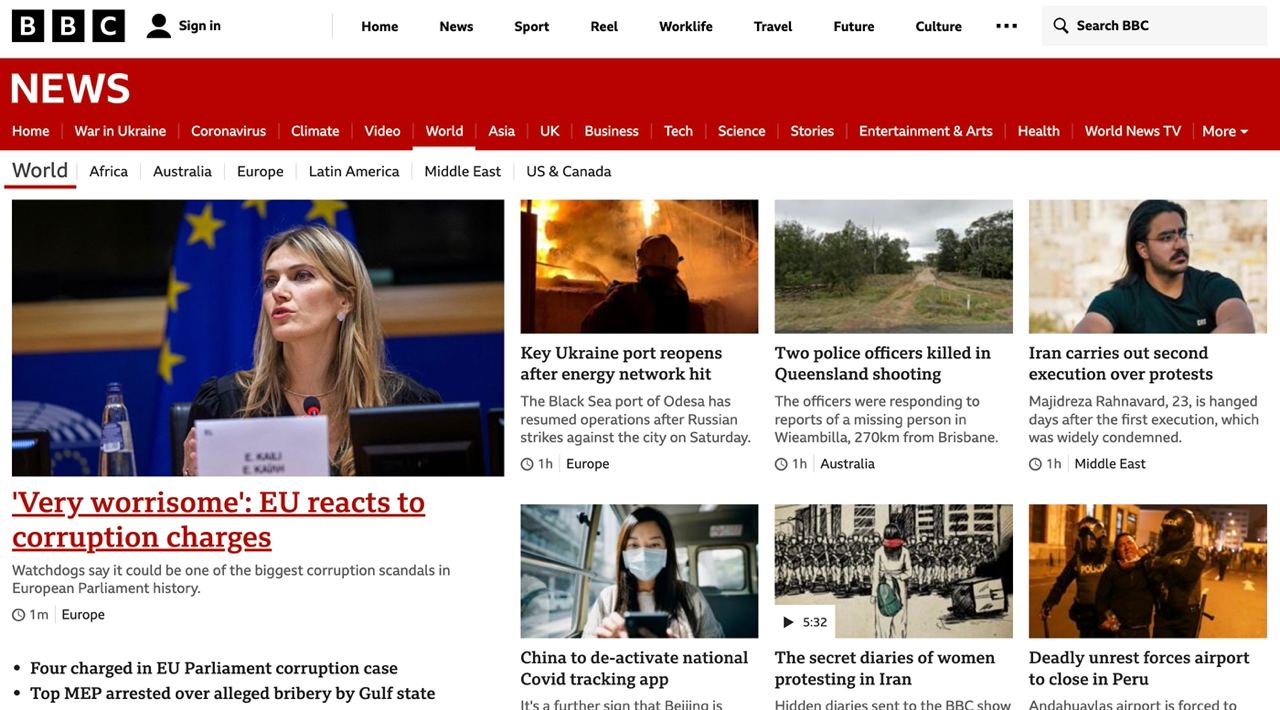Click Middle East tag under Iran story

click(1110, 464)
